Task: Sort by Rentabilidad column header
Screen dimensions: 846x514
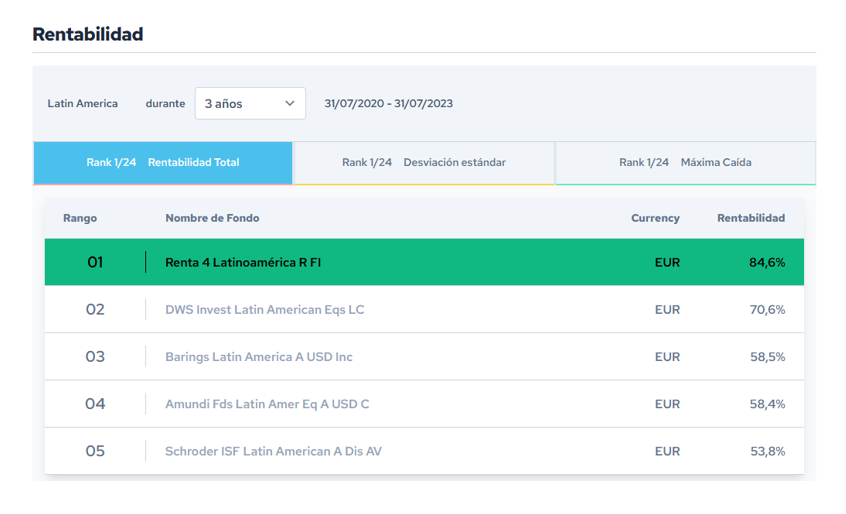Action: point(750,218)
